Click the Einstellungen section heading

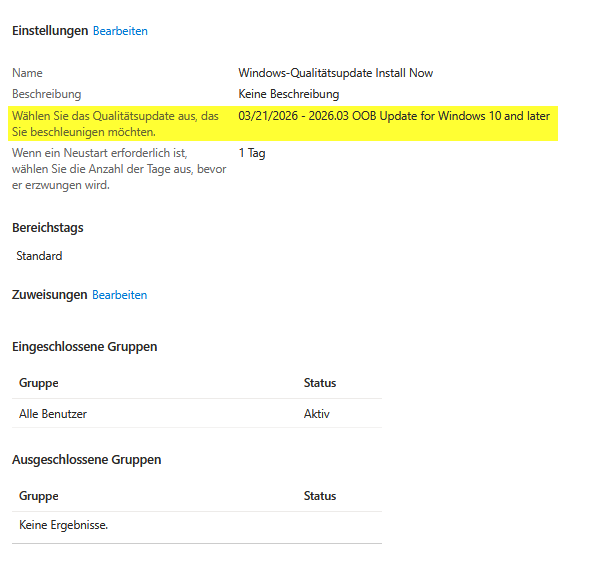[50, 31]
